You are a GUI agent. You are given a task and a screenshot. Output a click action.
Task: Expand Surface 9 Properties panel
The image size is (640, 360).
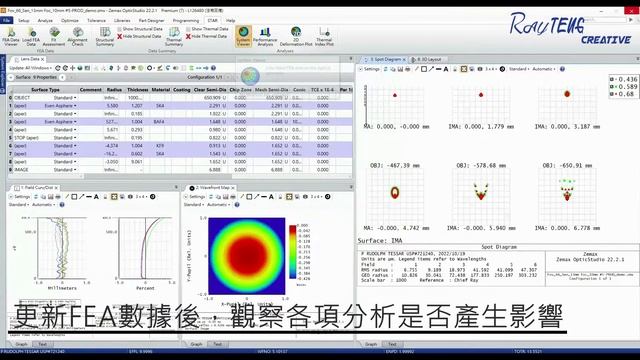click(11, 77)
